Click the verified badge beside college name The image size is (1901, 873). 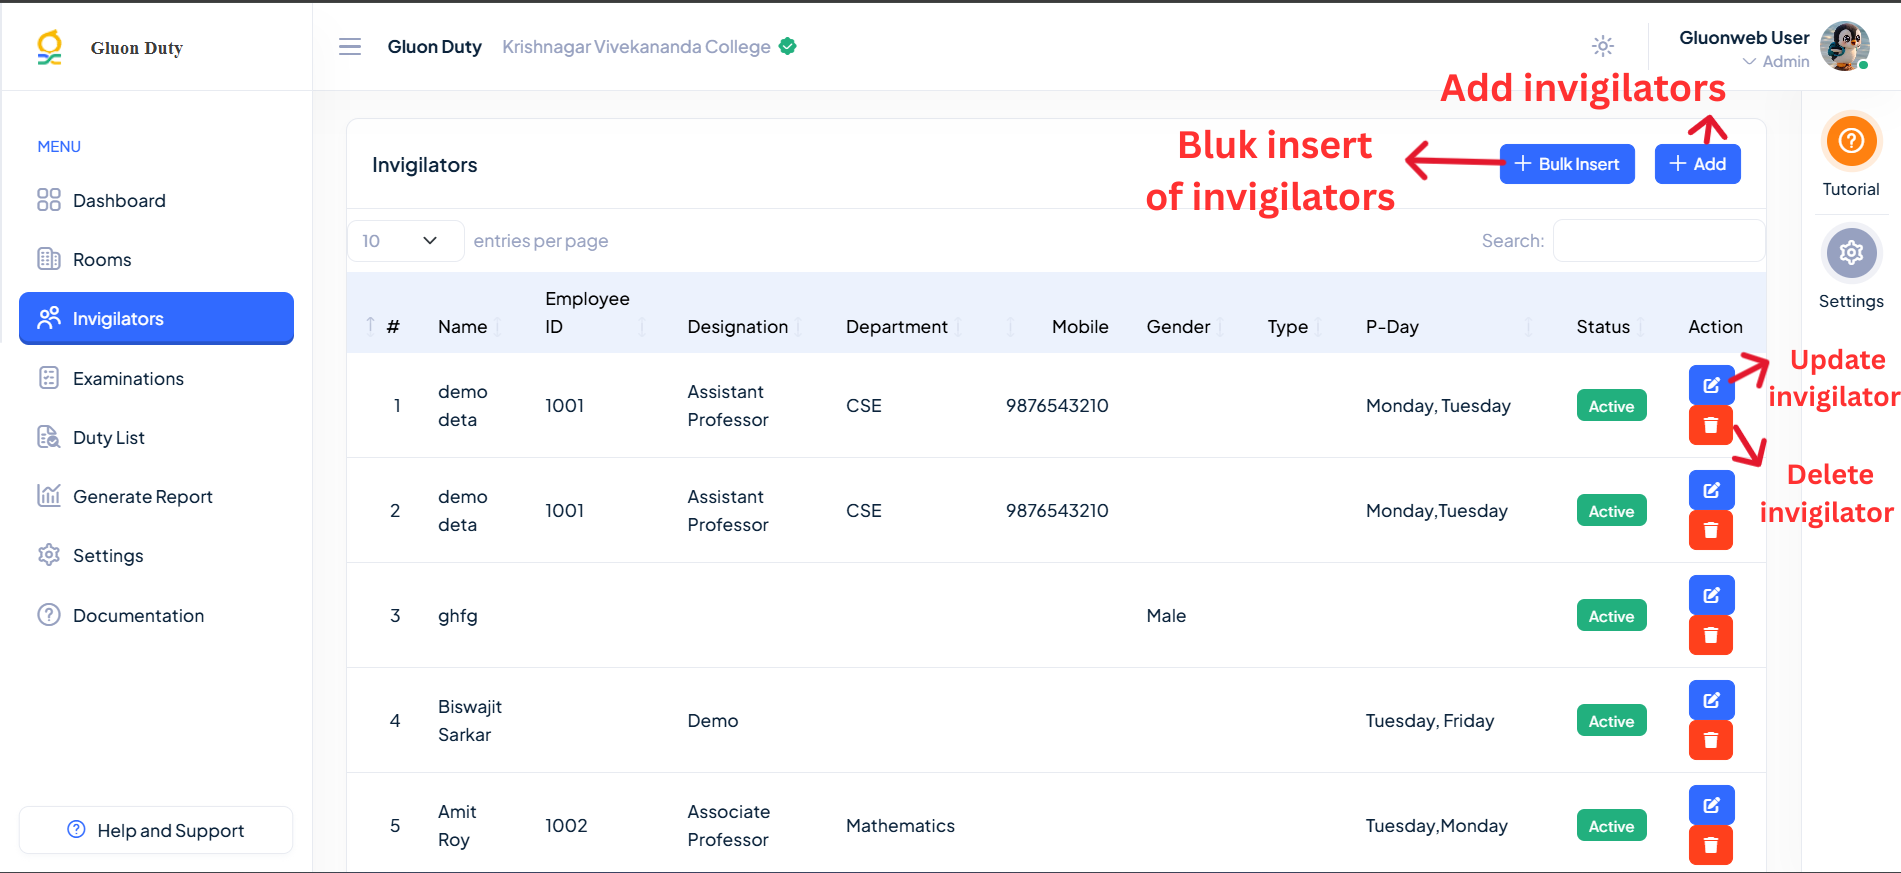pyautogui.click(x=788, y=46)
